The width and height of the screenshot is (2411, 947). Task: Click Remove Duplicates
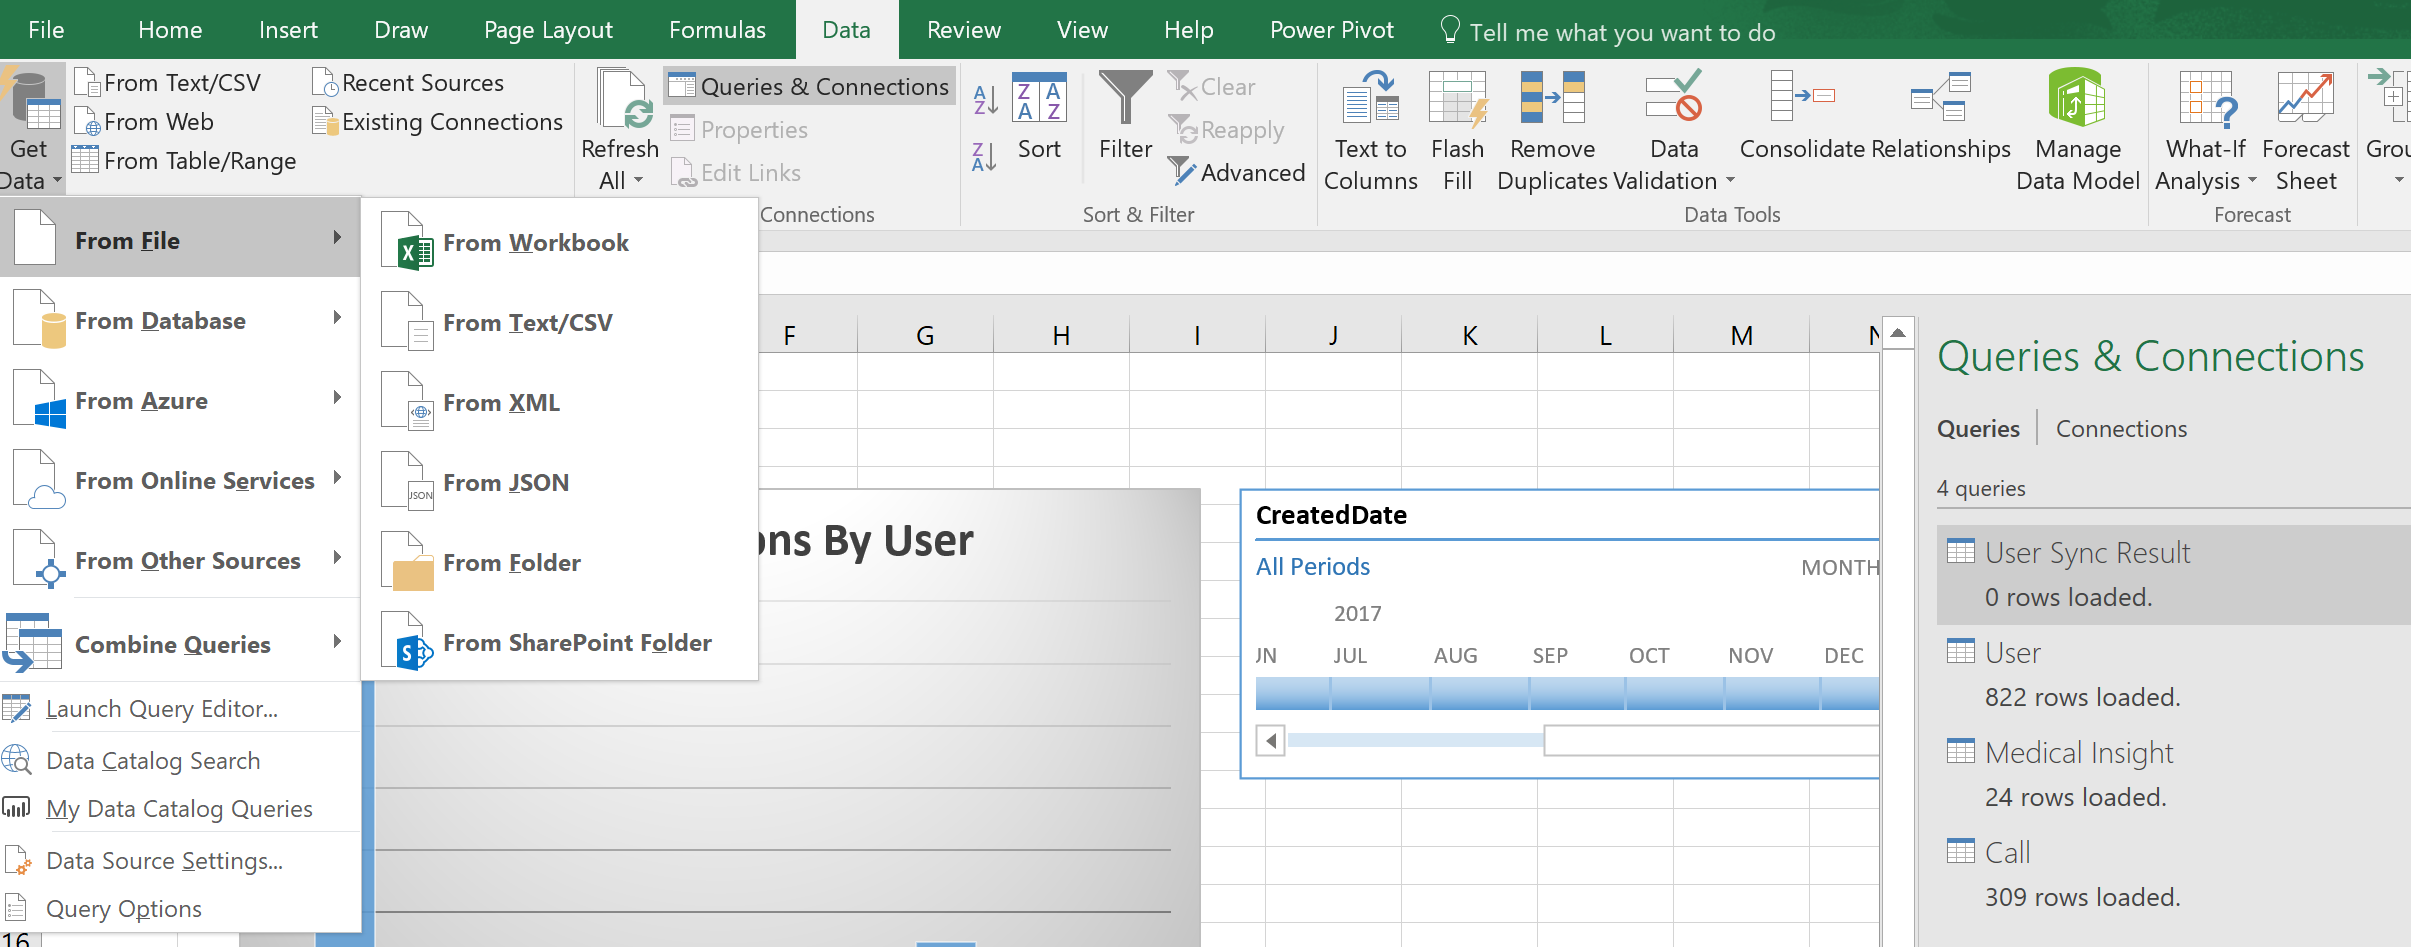tap(1553, 130)
